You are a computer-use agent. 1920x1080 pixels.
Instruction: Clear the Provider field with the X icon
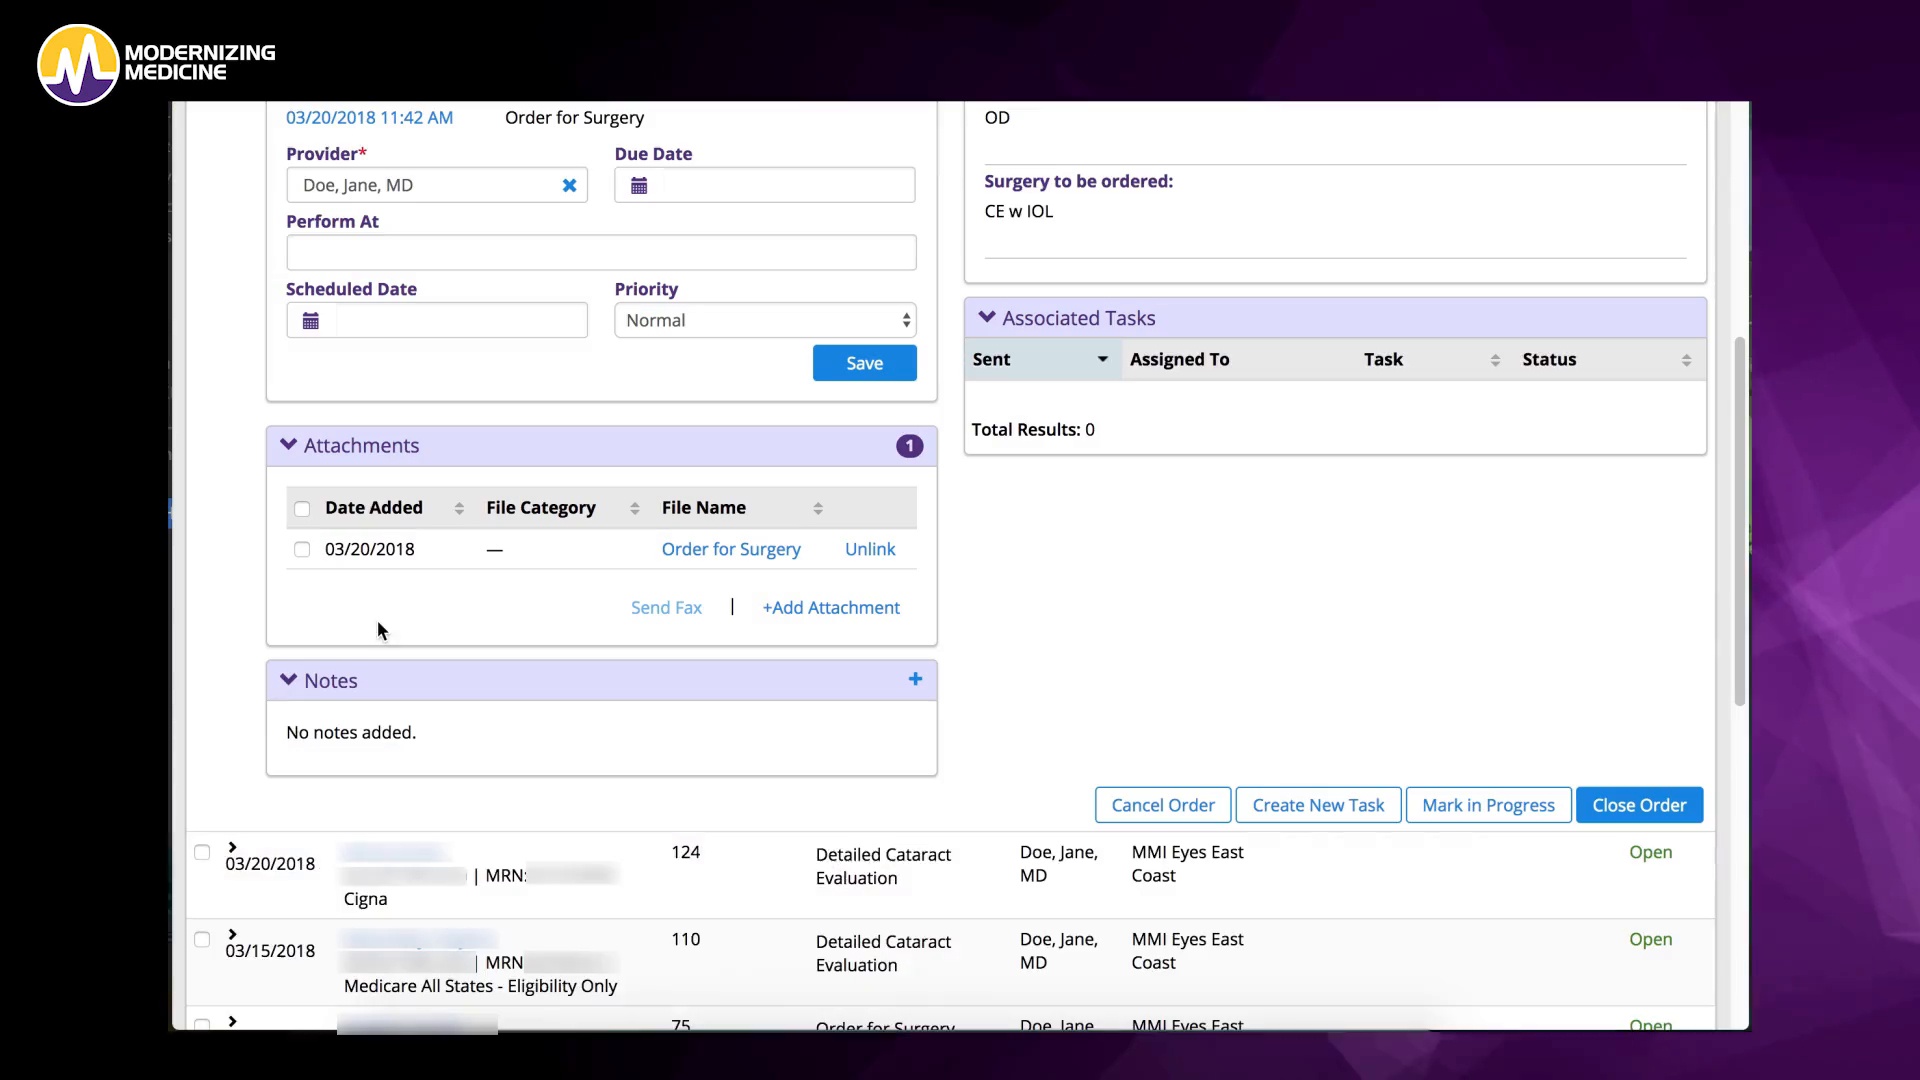pyautogui.click(x=569, y=185)
